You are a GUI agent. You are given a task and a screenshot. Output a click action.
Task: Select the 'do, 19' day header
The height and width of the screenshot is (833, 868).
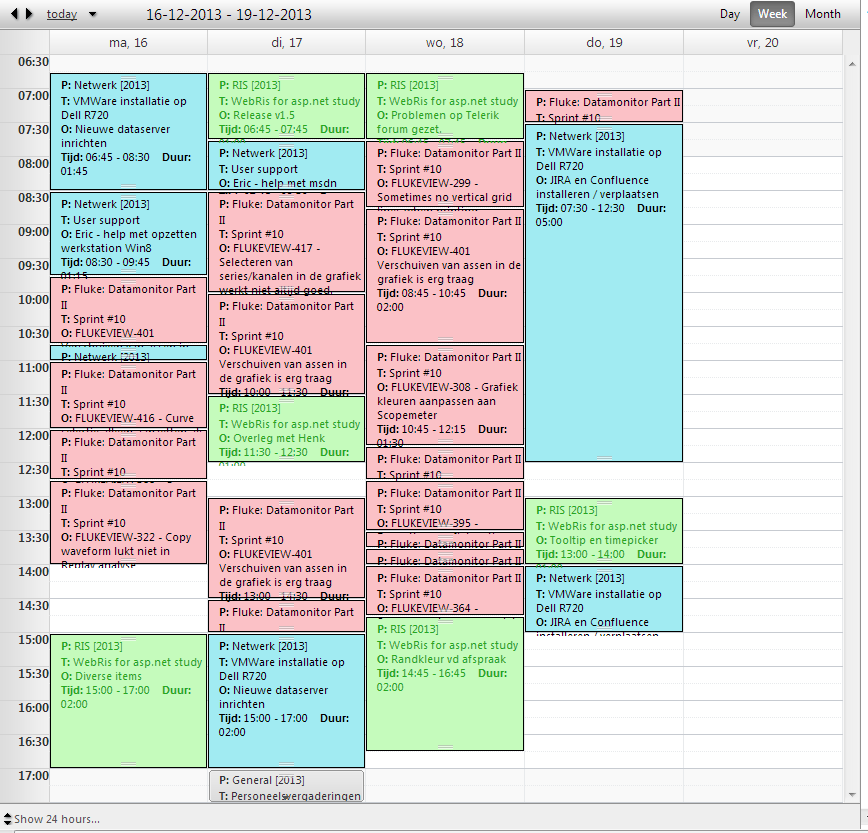pos(604,43)
